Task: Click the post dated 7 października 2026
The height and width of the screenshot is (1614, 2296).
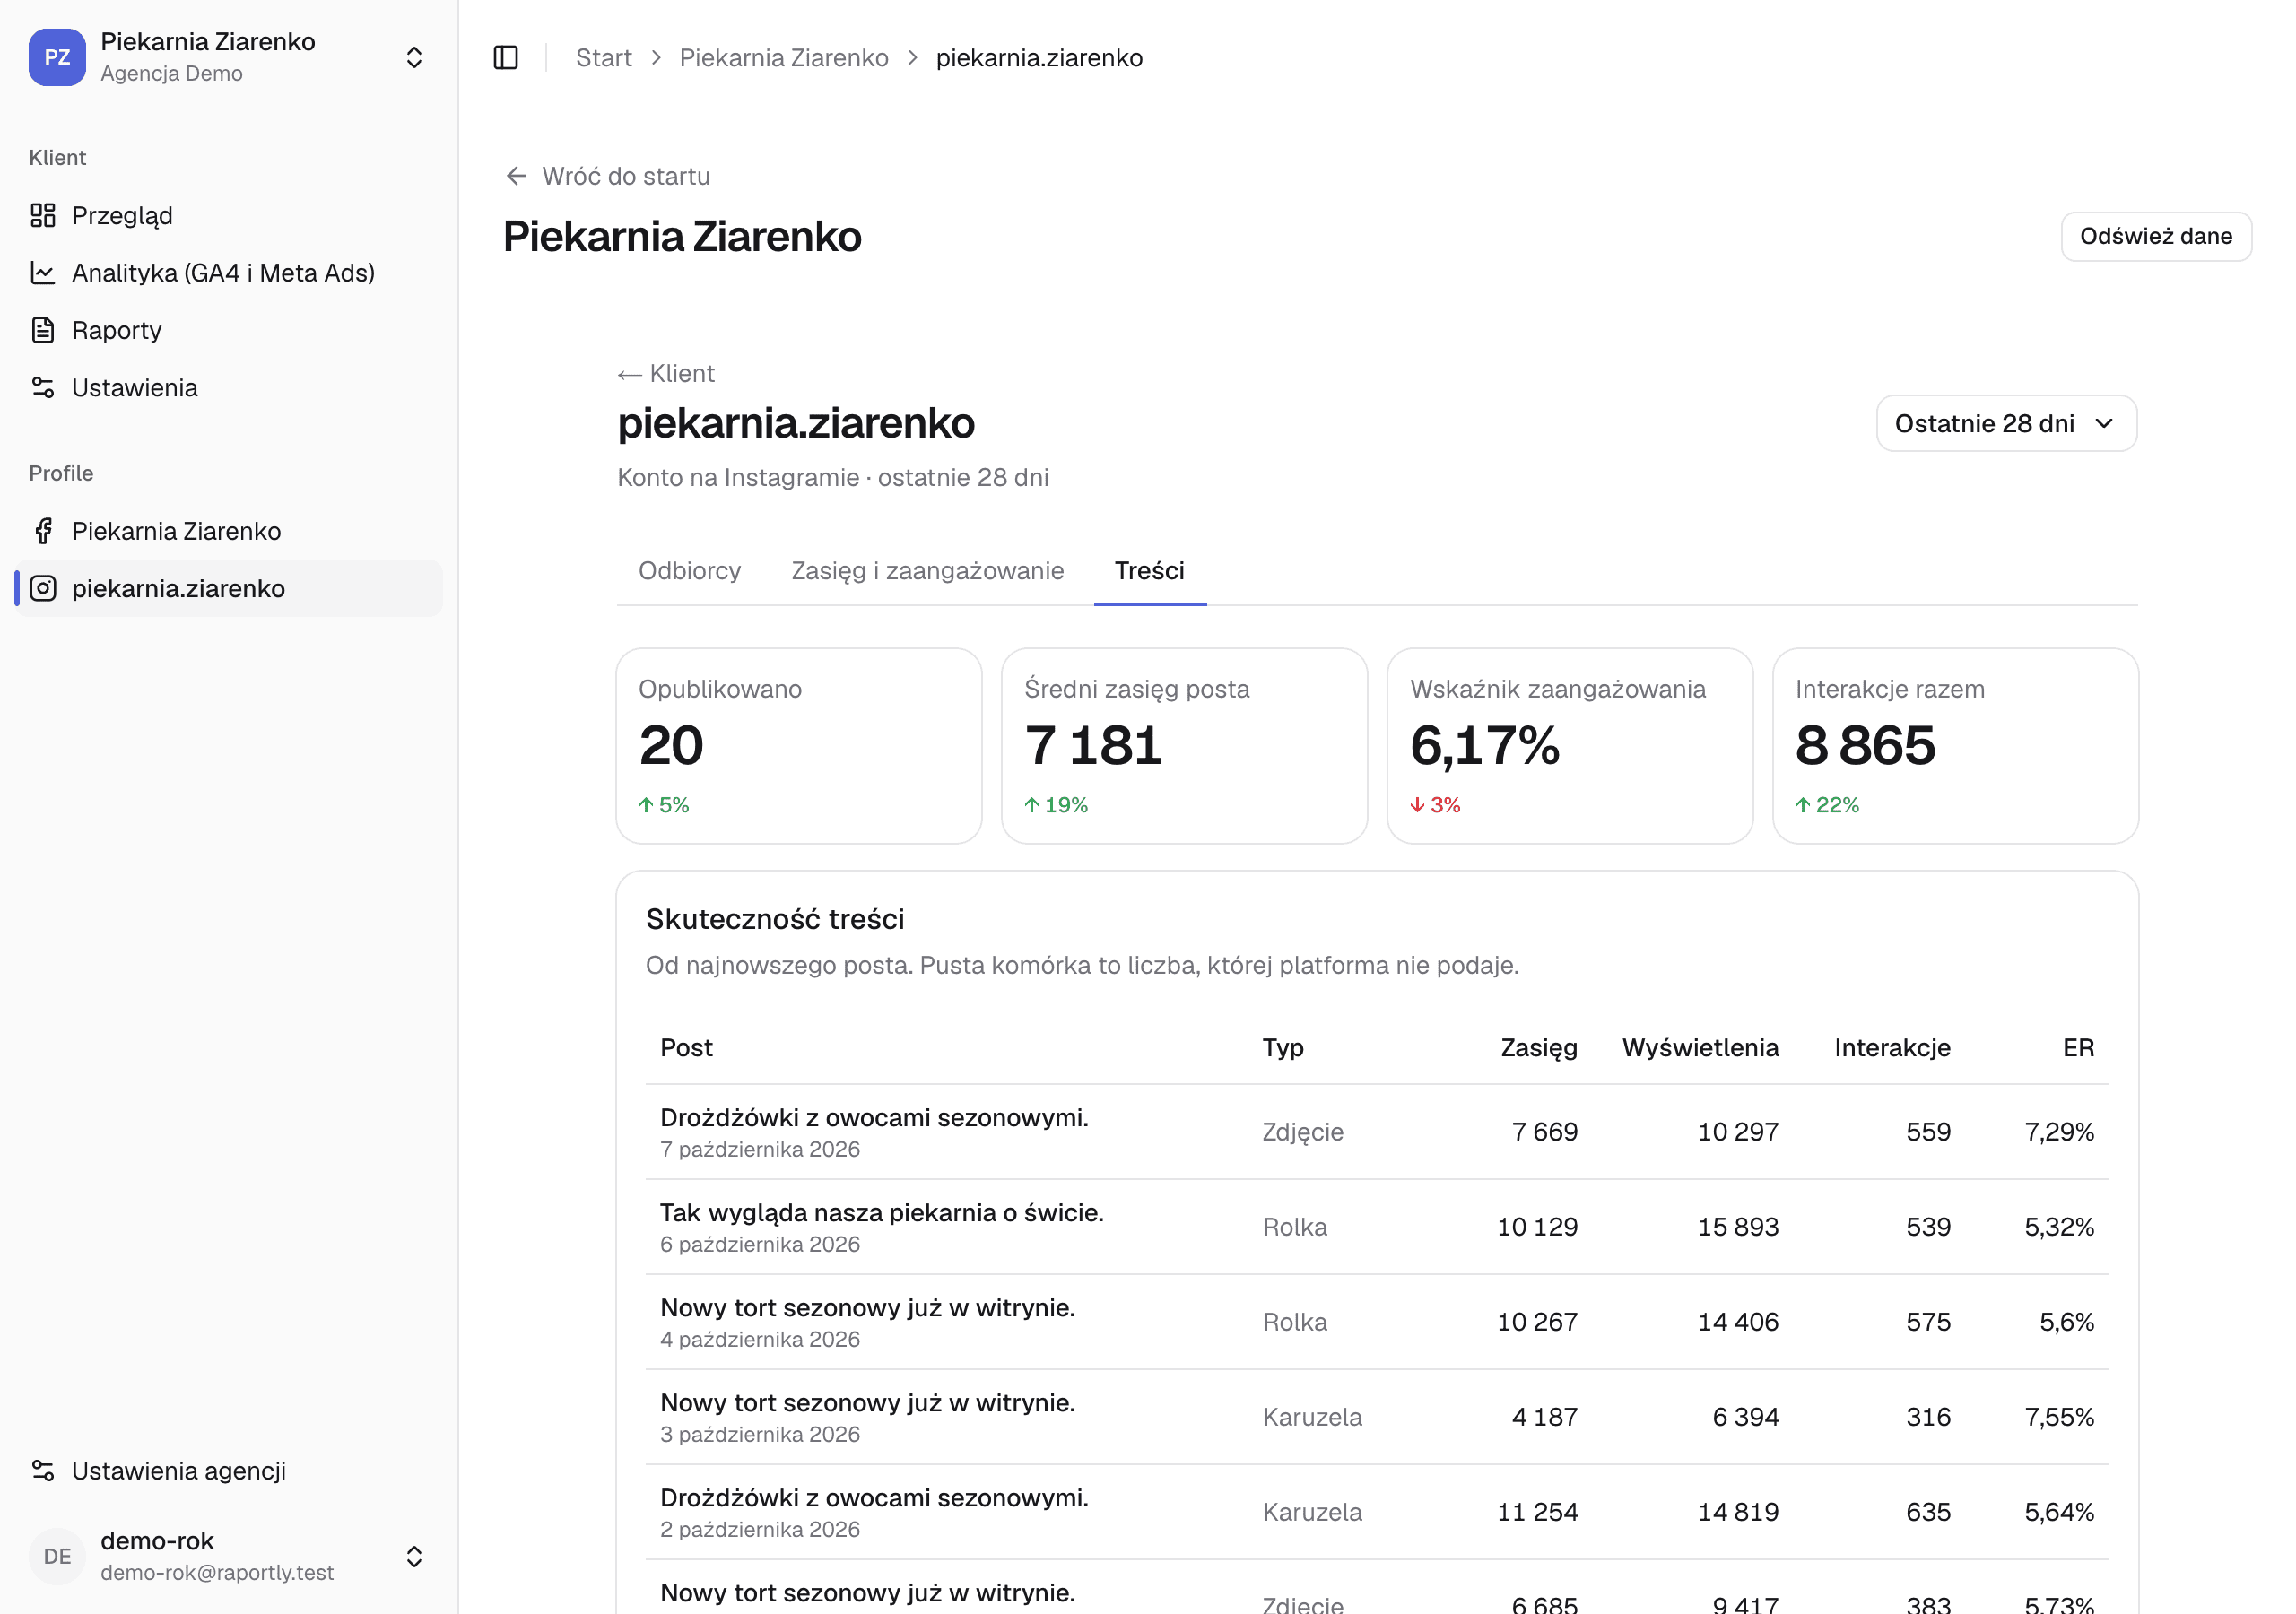Action: [1377, 1132]
